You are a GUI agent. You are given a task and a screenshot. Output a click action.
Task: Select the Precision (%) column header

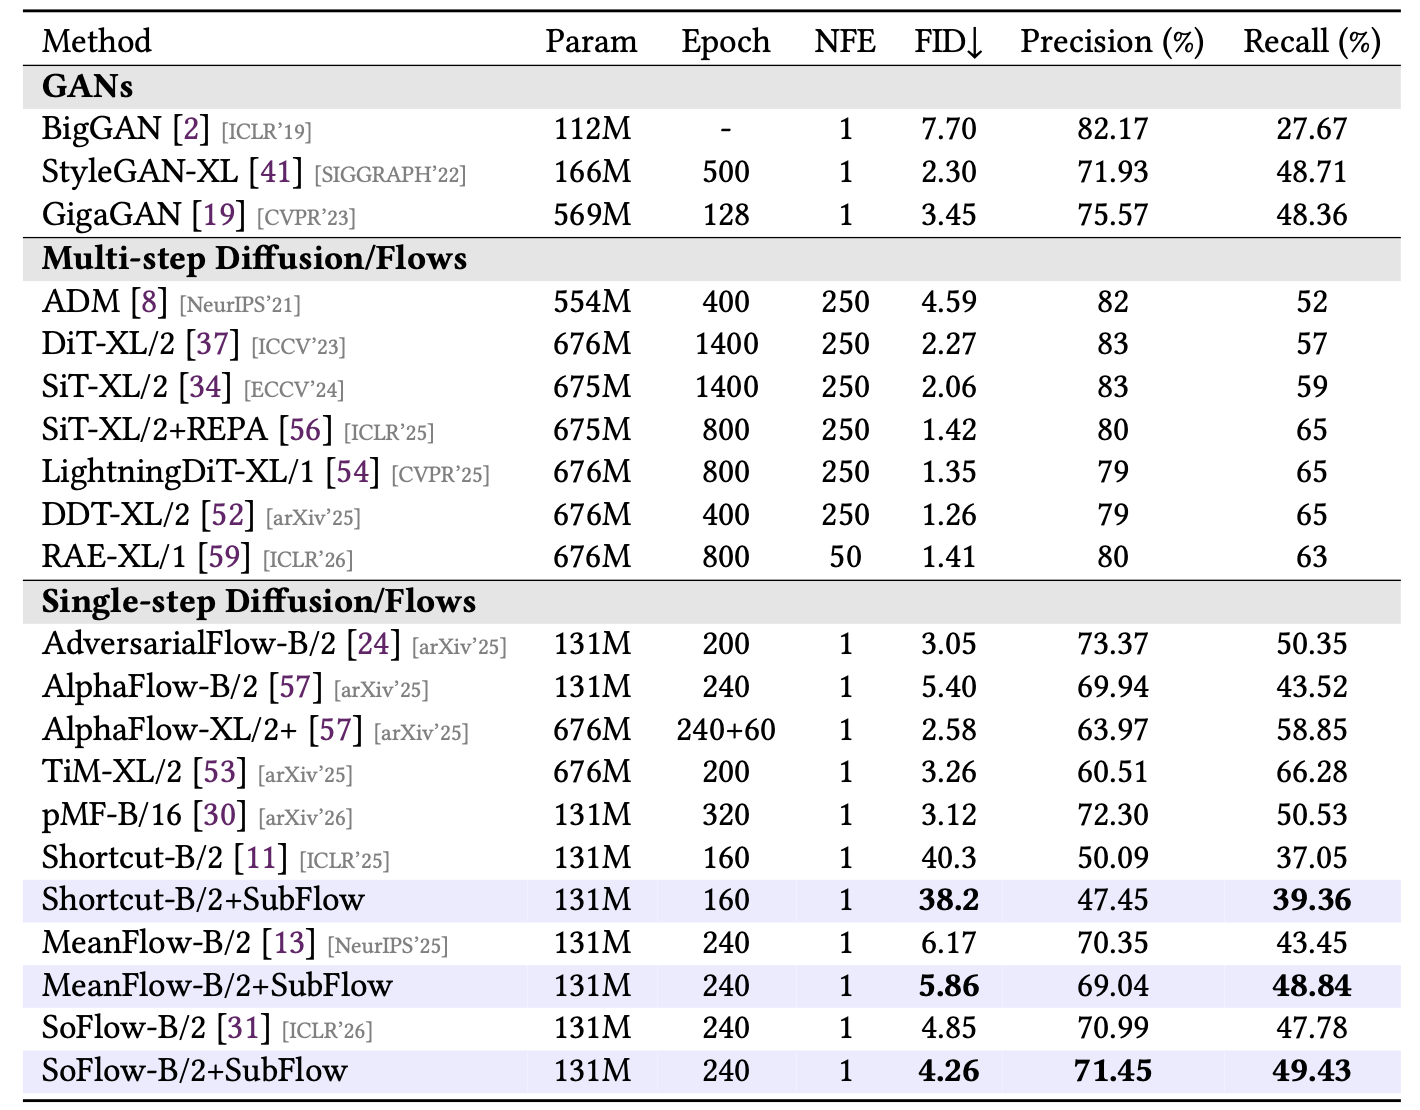tap(1109, 41)
